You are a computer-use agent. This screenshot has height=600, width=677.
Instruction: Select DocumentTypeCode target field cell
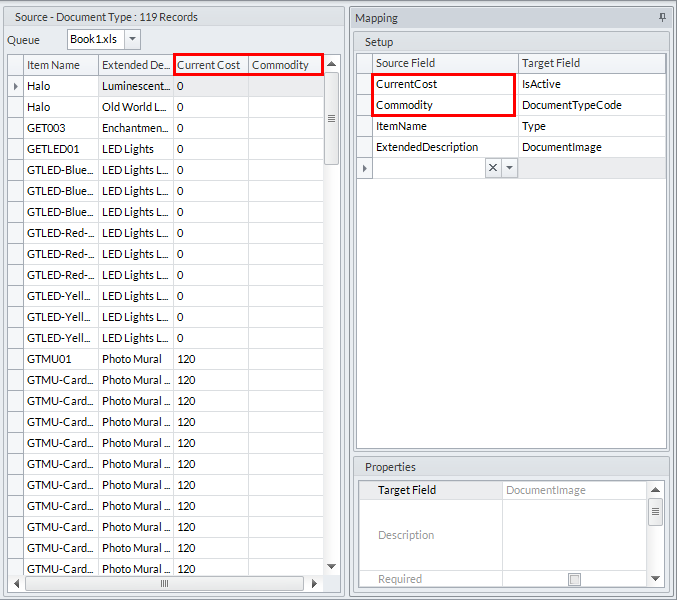click(x=590, y=105)
